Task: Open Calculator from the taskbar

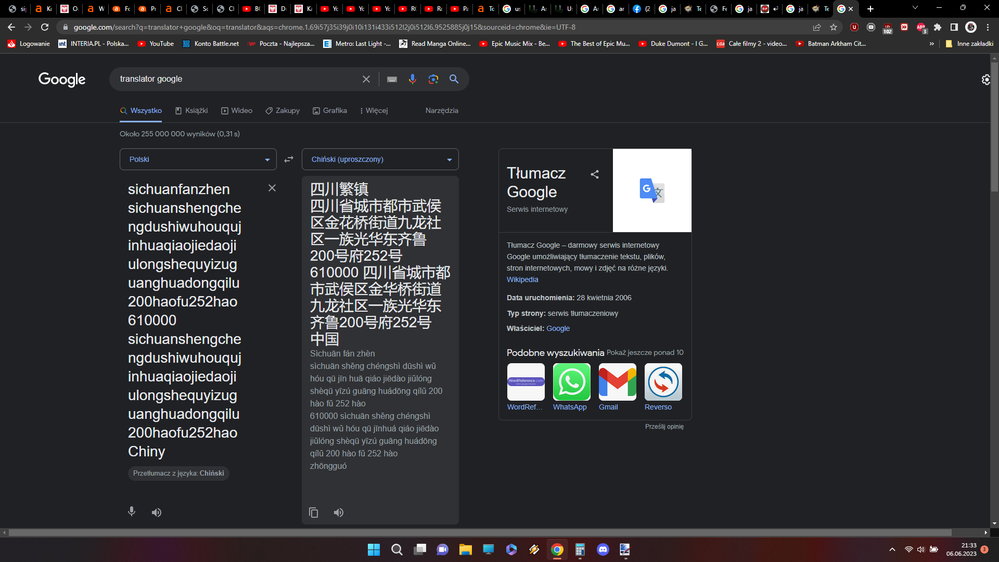Action: point(580,549)
